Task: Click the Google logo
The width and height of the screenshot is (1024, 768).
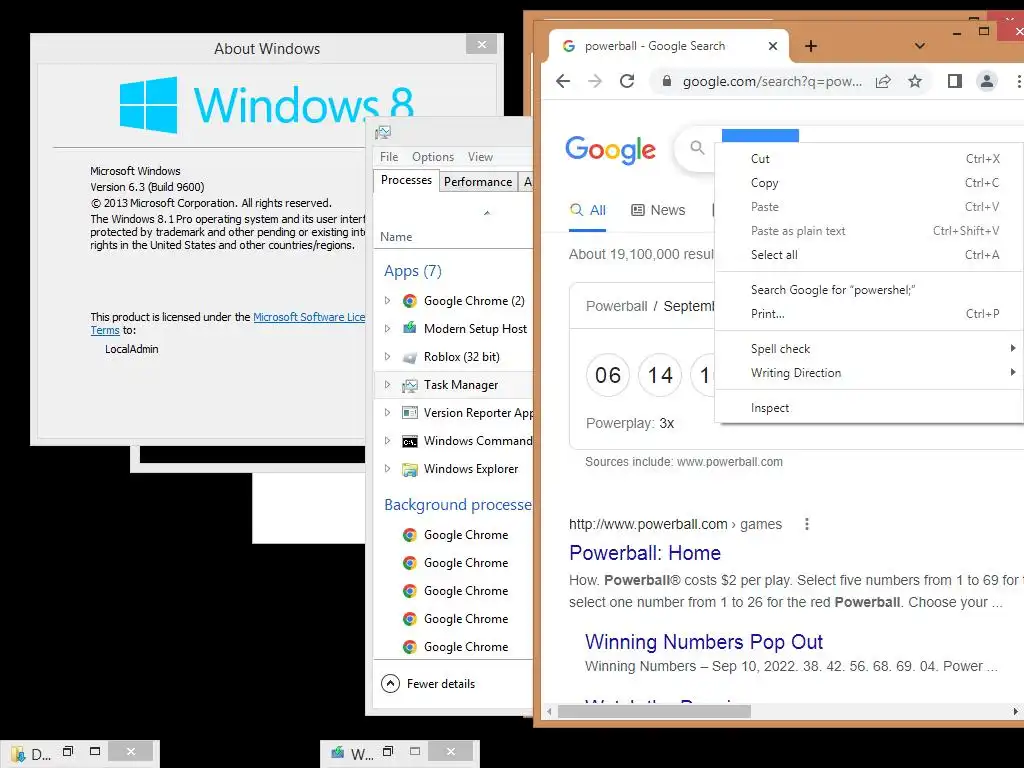Action: (x=610, y=150)
